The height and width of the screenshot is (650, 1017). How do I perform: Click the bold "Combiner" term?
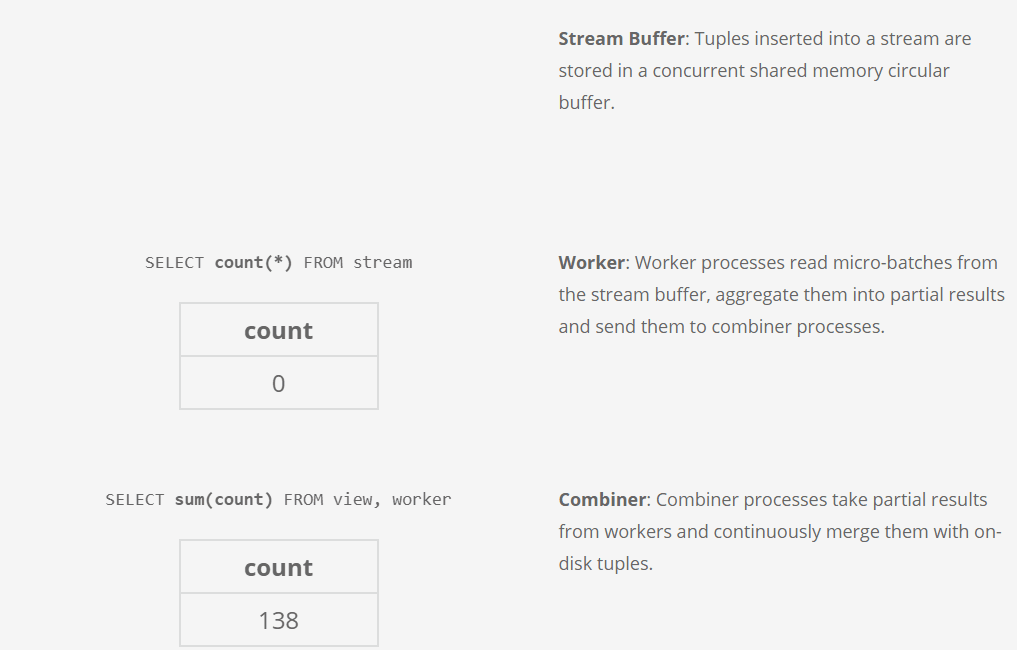click(x=602, y=500)
